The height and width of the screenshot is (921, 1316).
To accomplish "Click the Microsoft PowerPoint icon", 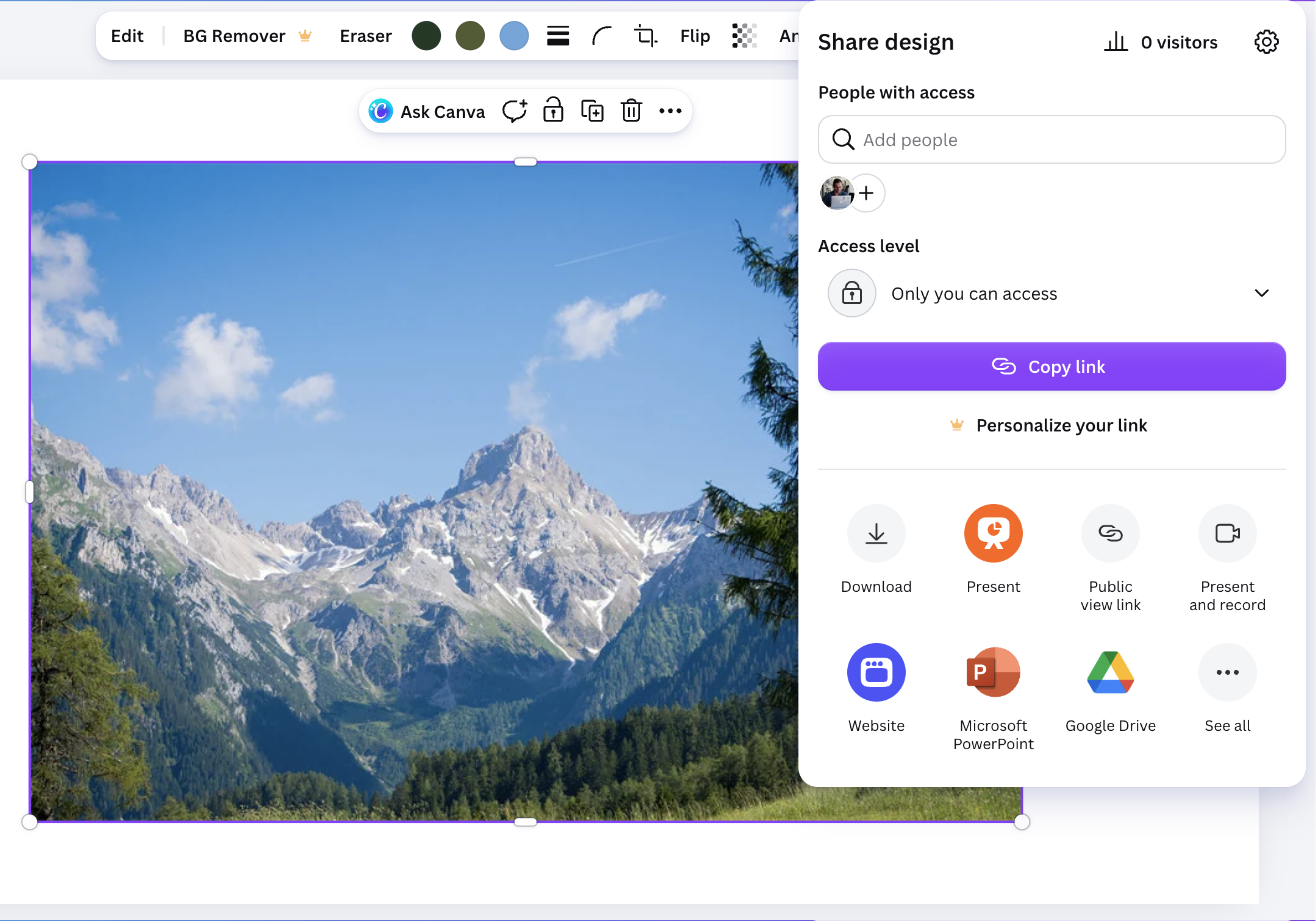I will 993,672.
